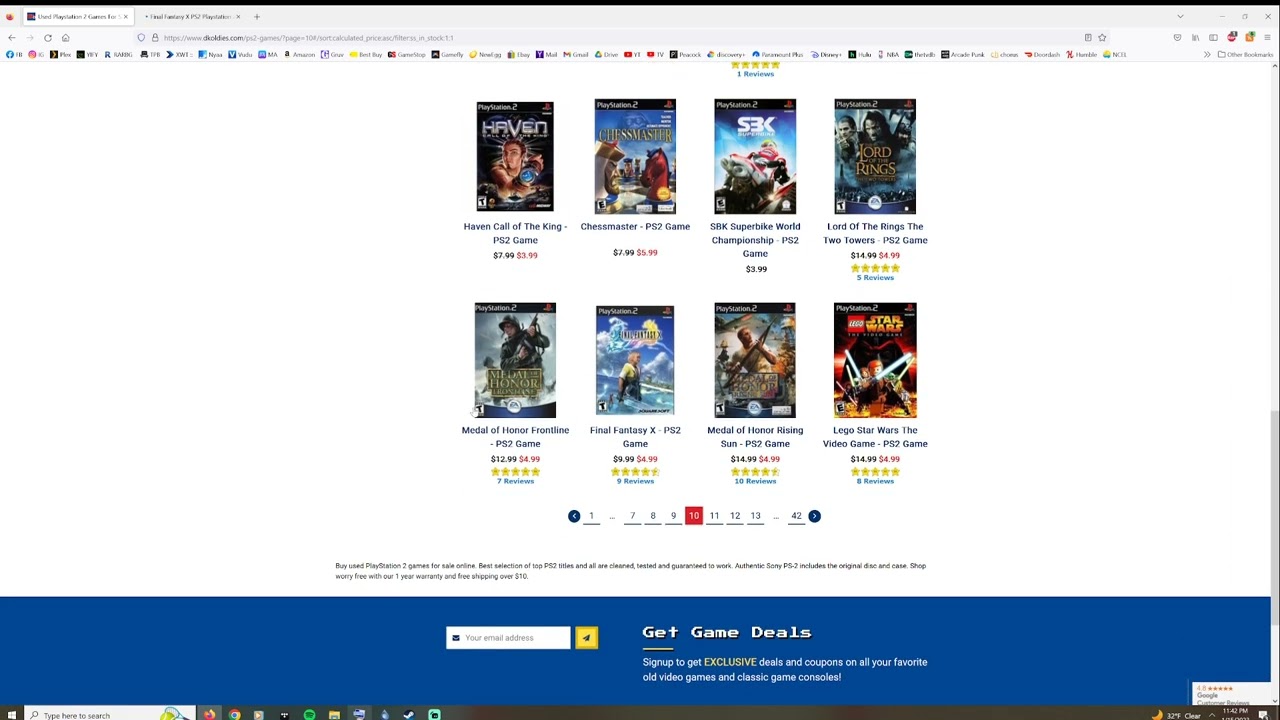Image resolution: width=1280 pixels, height=720 pixels.
Task: Bookmark this page with star icon
Action: [x=1102, y=38]
